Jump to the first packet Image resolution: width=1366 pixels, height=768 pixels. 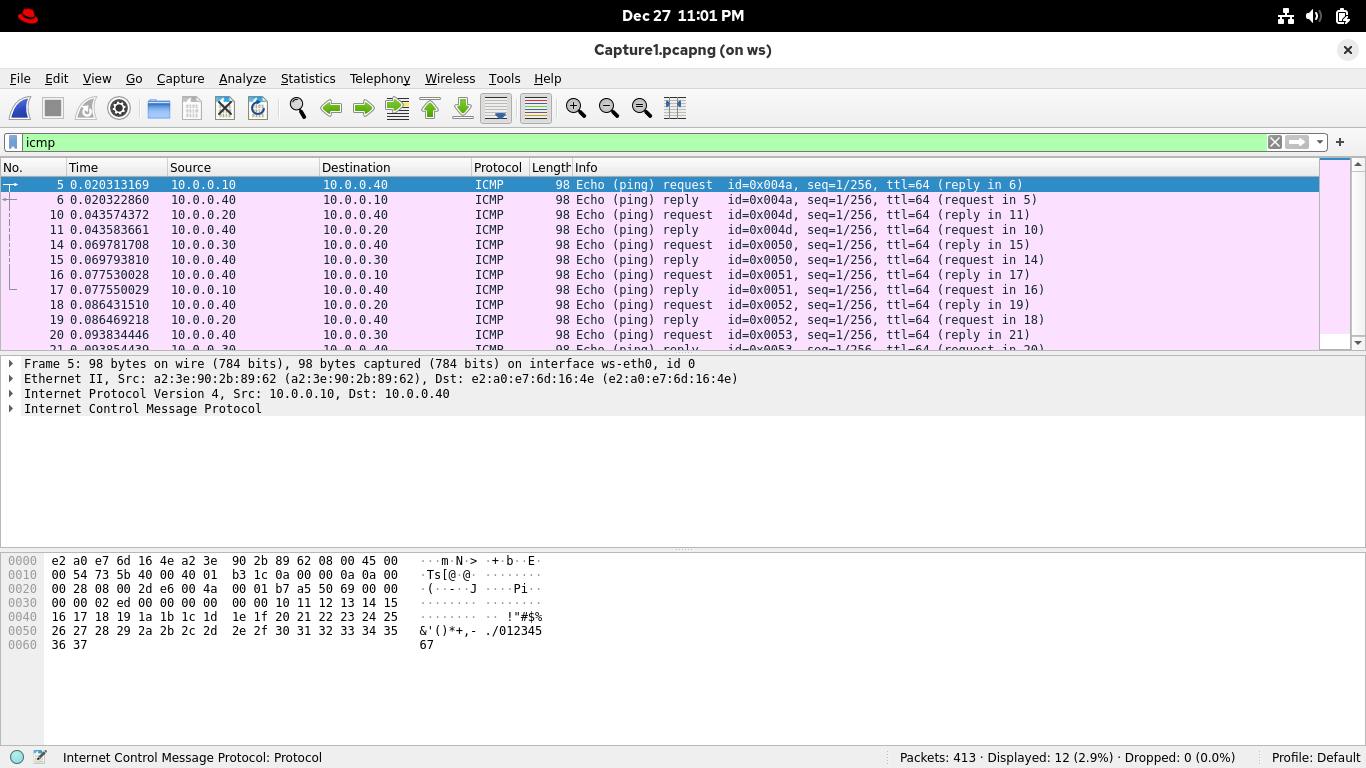(430, 108)
